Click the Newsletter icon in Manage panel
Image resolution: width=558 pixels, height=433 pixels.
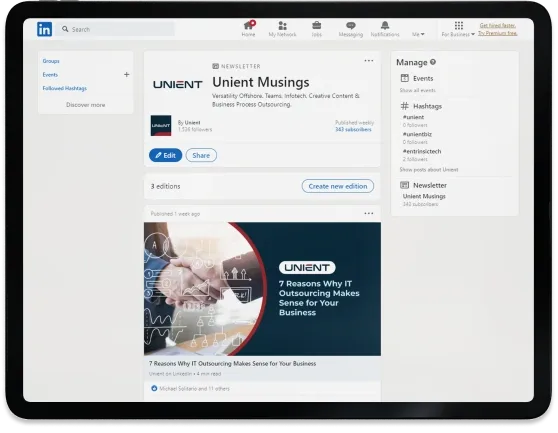[405, 185]
